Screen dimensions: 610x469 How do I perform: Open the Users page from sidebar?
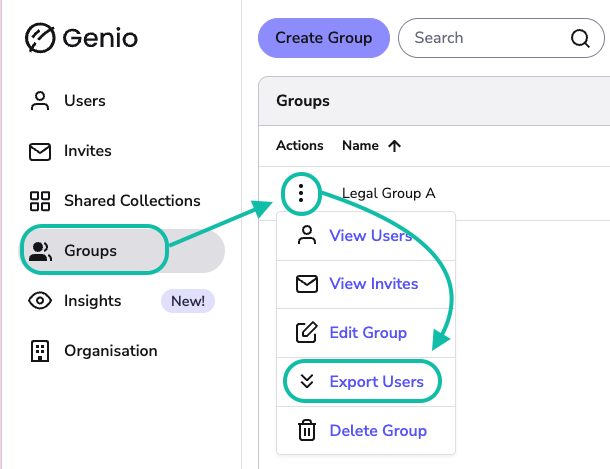[x=122, y=101]
